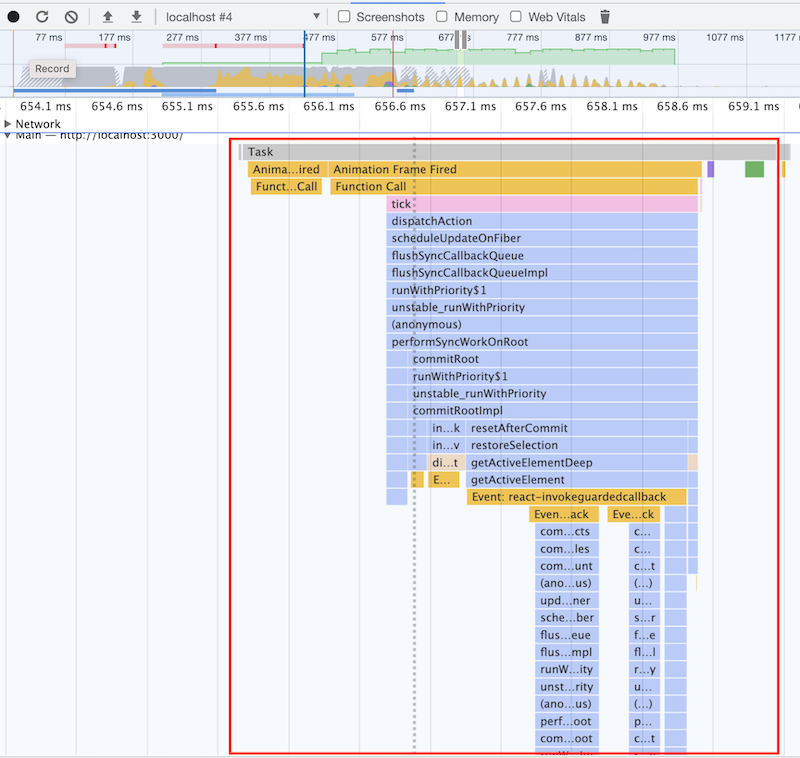The height and width of the screenshot is (758, 800).
Task: Select the (anonymous) frame below unstable_runWithPriority
Action: (x=542, y=324)
